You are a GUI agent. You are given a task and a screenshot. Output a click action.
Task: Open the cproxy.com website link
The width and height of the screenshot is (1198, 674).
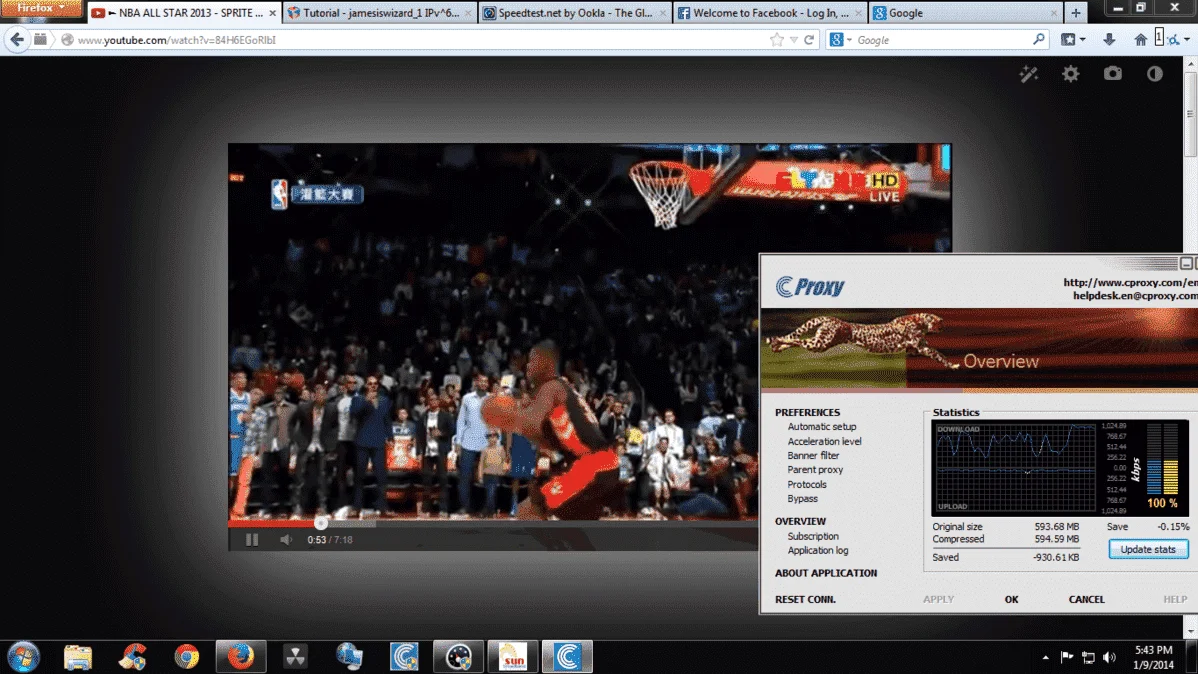1130,283
